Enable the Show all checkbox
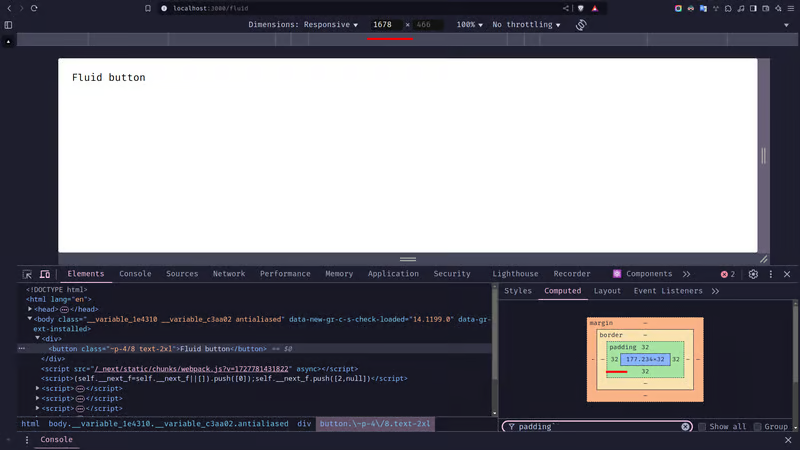 [702, 427]
